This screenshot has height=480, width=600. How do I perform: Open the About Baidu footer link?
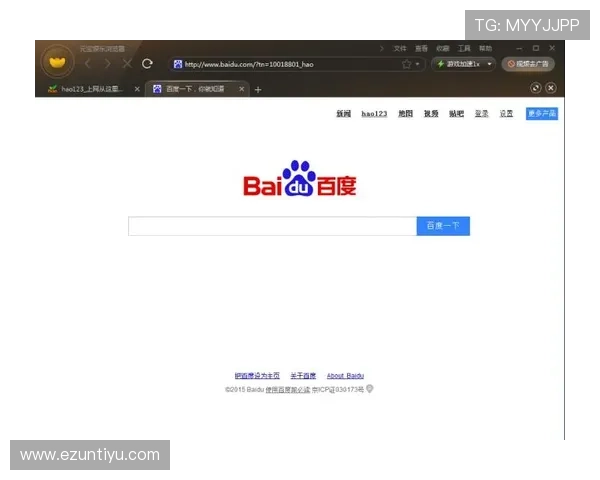point(345,376)
